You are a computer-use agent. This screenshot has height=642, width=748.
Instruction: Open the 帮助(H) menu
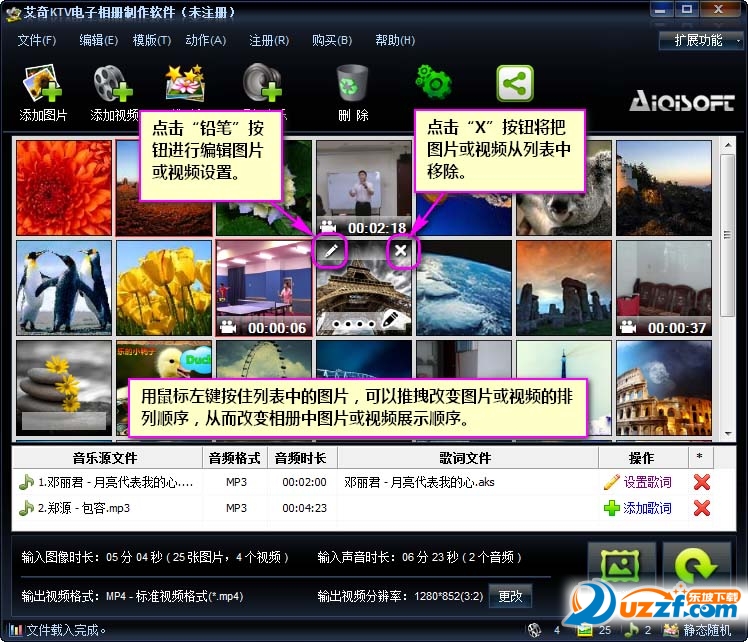[395, 41]
